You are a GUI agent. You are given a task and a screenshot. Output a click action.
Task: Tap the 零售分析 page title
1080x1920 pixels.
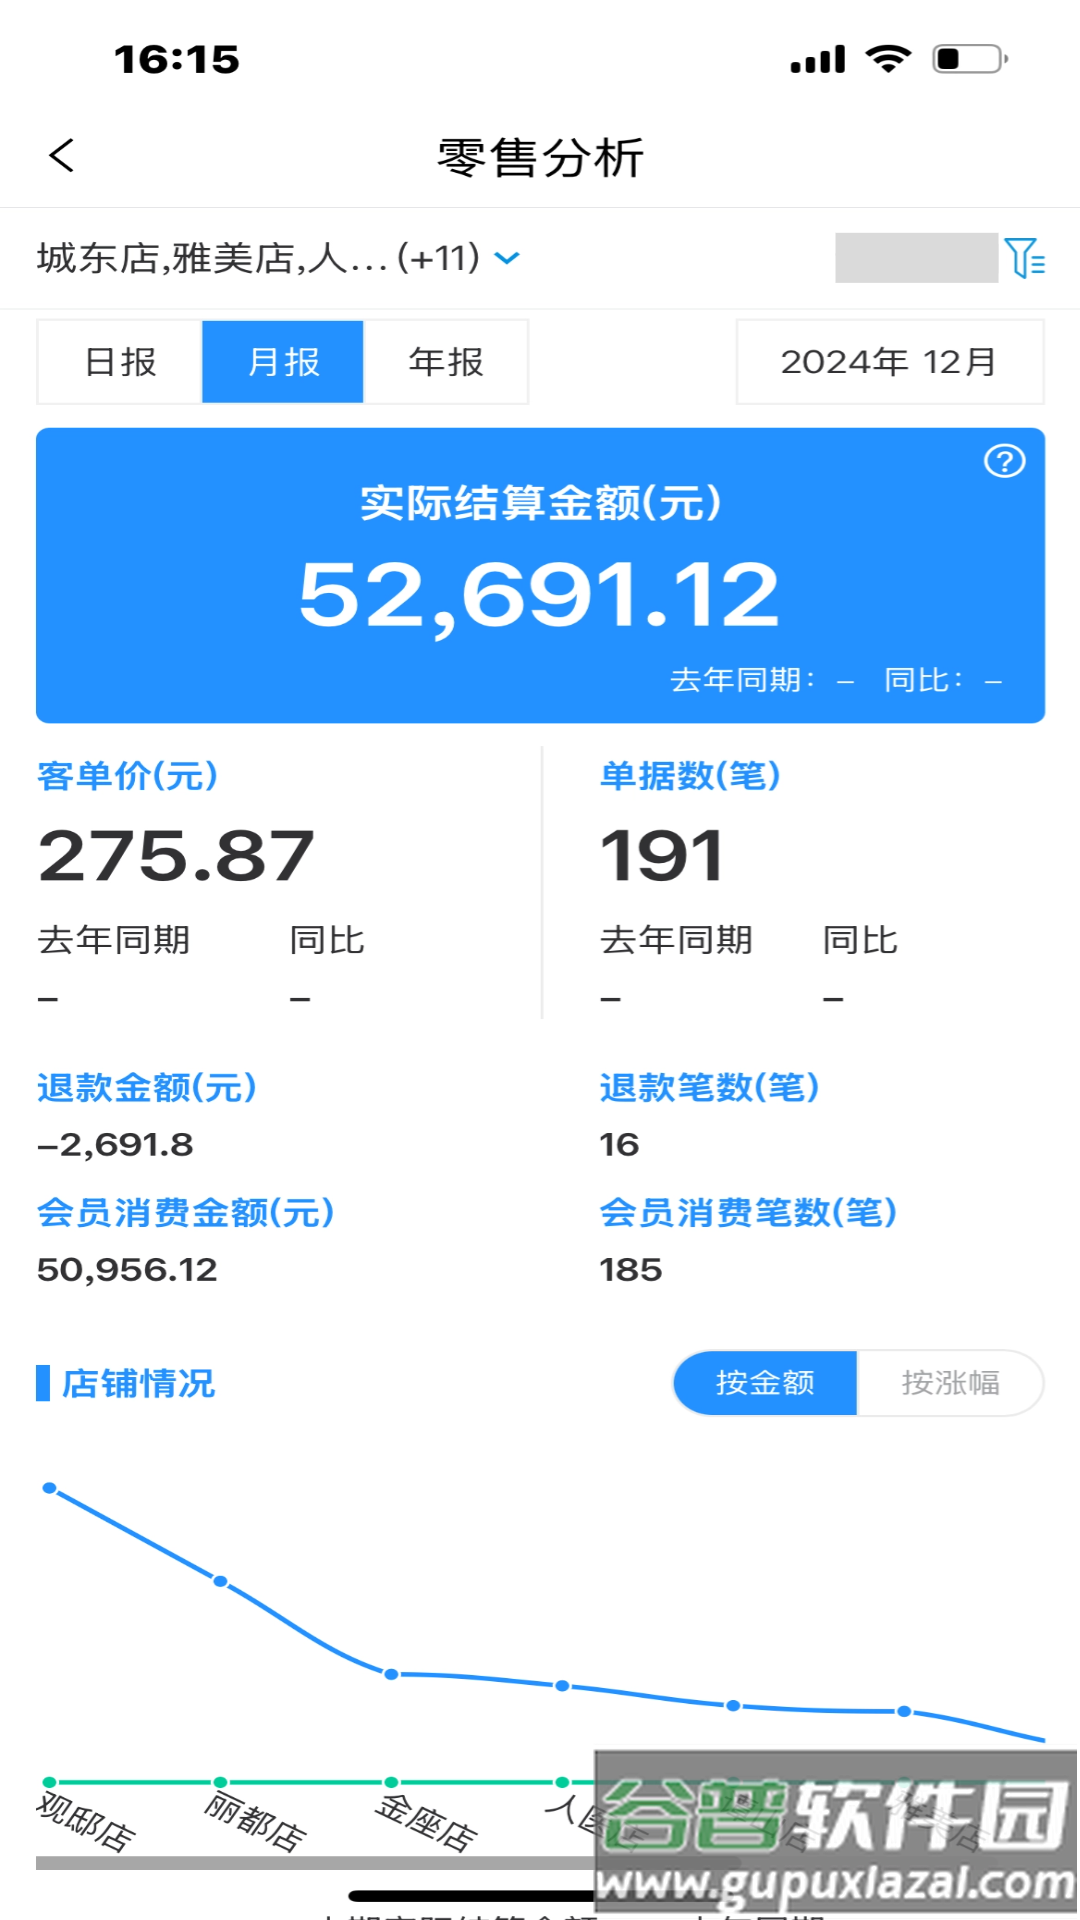pos(540,157)
